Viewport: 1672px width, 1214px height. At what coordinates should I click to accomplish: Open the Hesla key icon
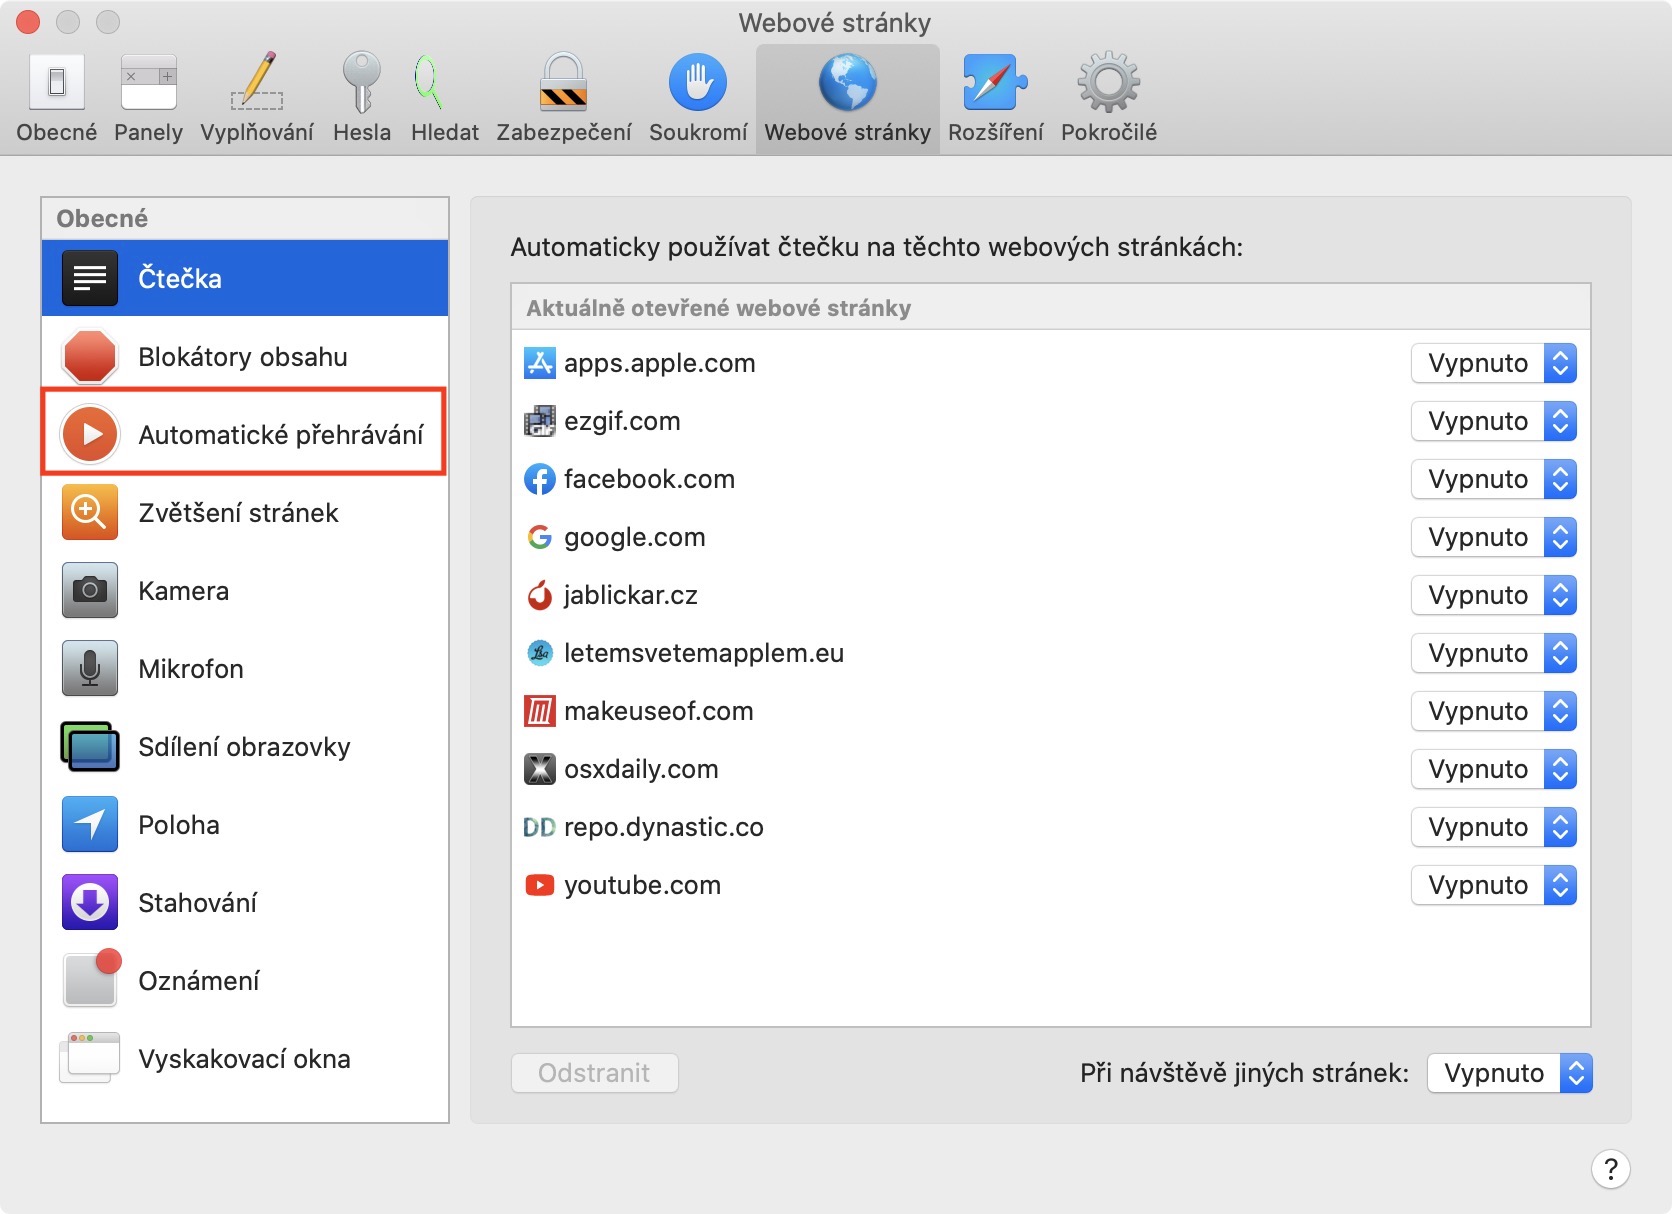[x=361, y=84]
